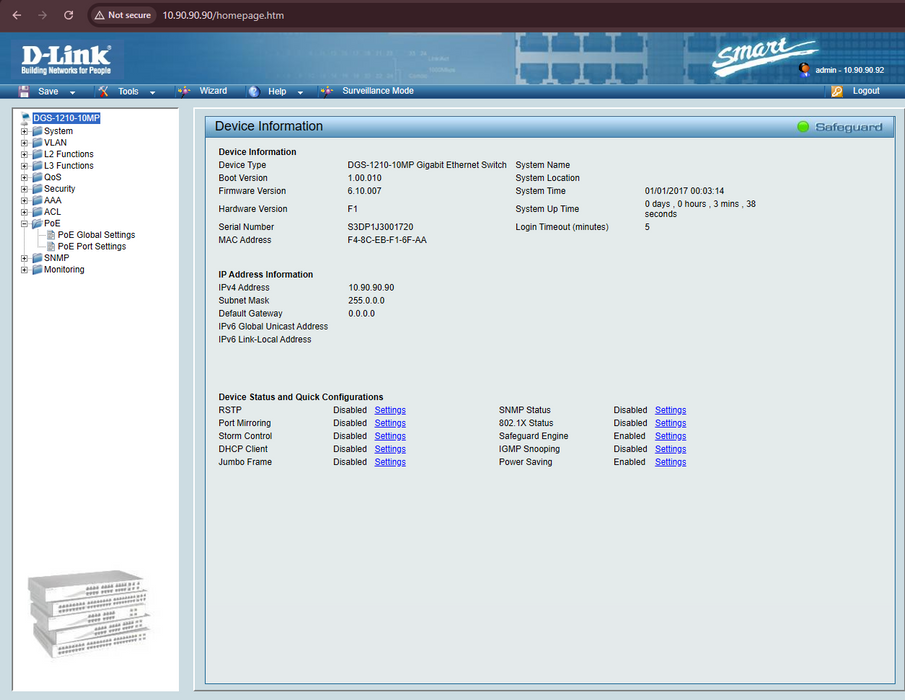The height and width of the screenshot is (700, 905).
Task: Open IGMP Snooping Settings link
Action: tap(671, 449)
